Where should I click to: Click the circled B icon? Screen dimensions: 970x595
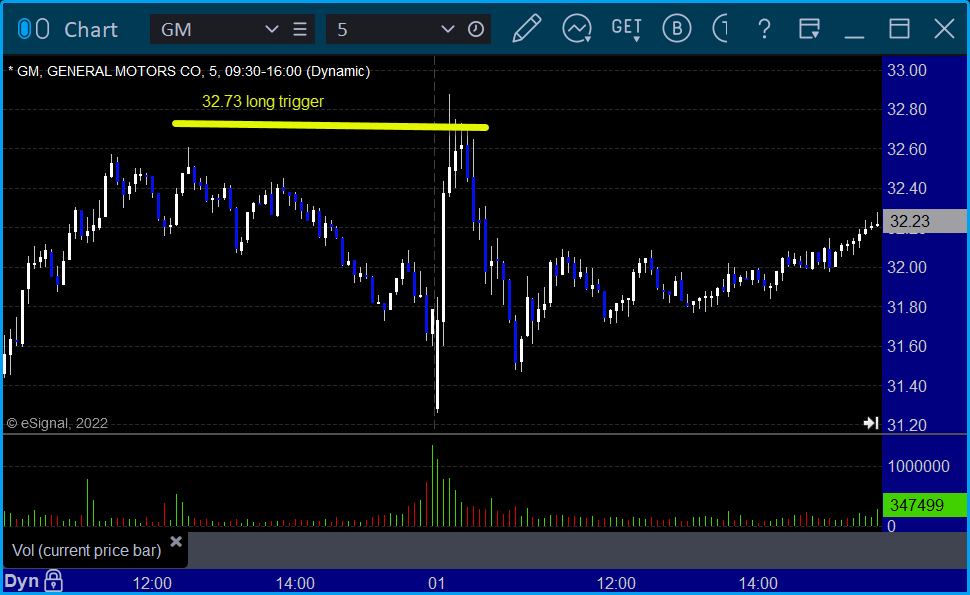[677, 28]
